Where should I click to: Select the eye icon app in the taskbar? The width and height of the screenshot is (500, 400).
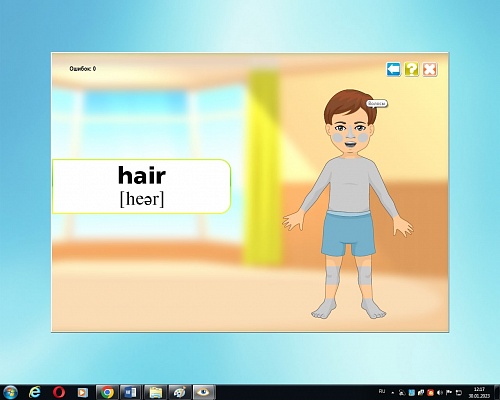tap(204, 392)
